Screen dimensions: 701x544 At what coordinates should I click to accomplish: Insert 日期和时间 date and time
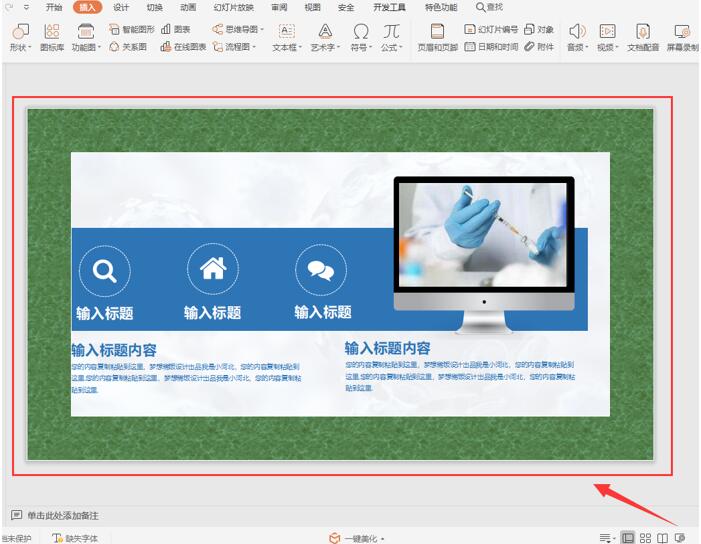491,46
